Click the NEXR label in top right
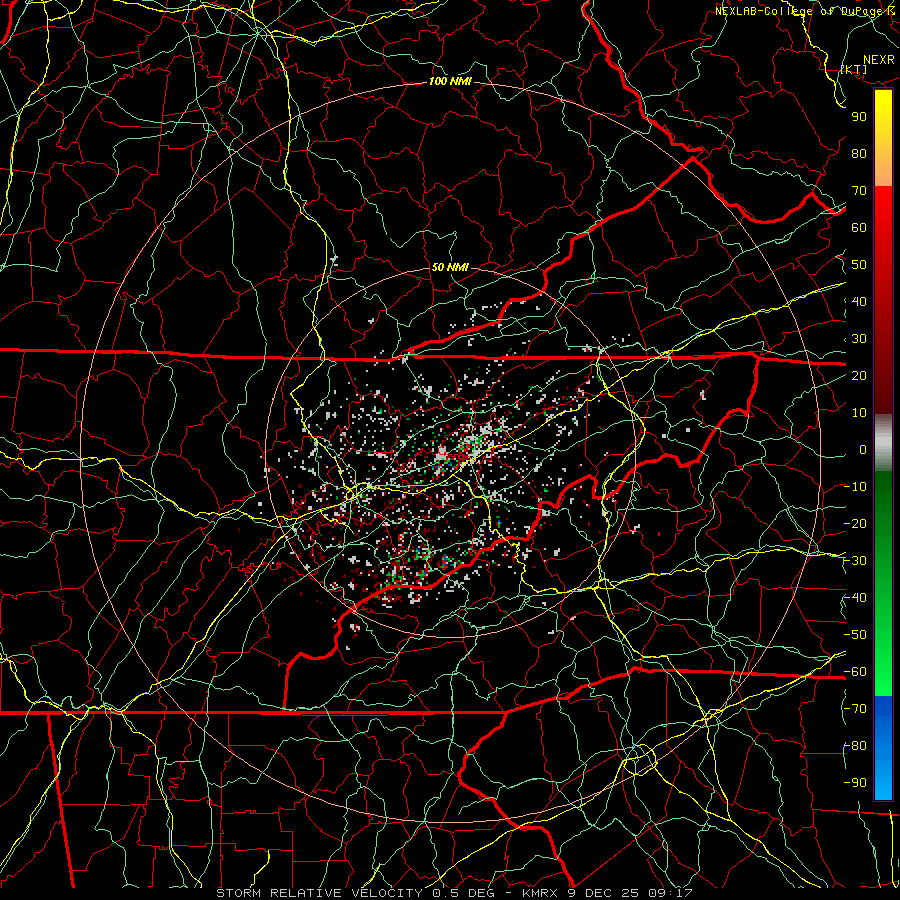The height and width of the screenshot is (900, 900). click(x=879, y=60)
